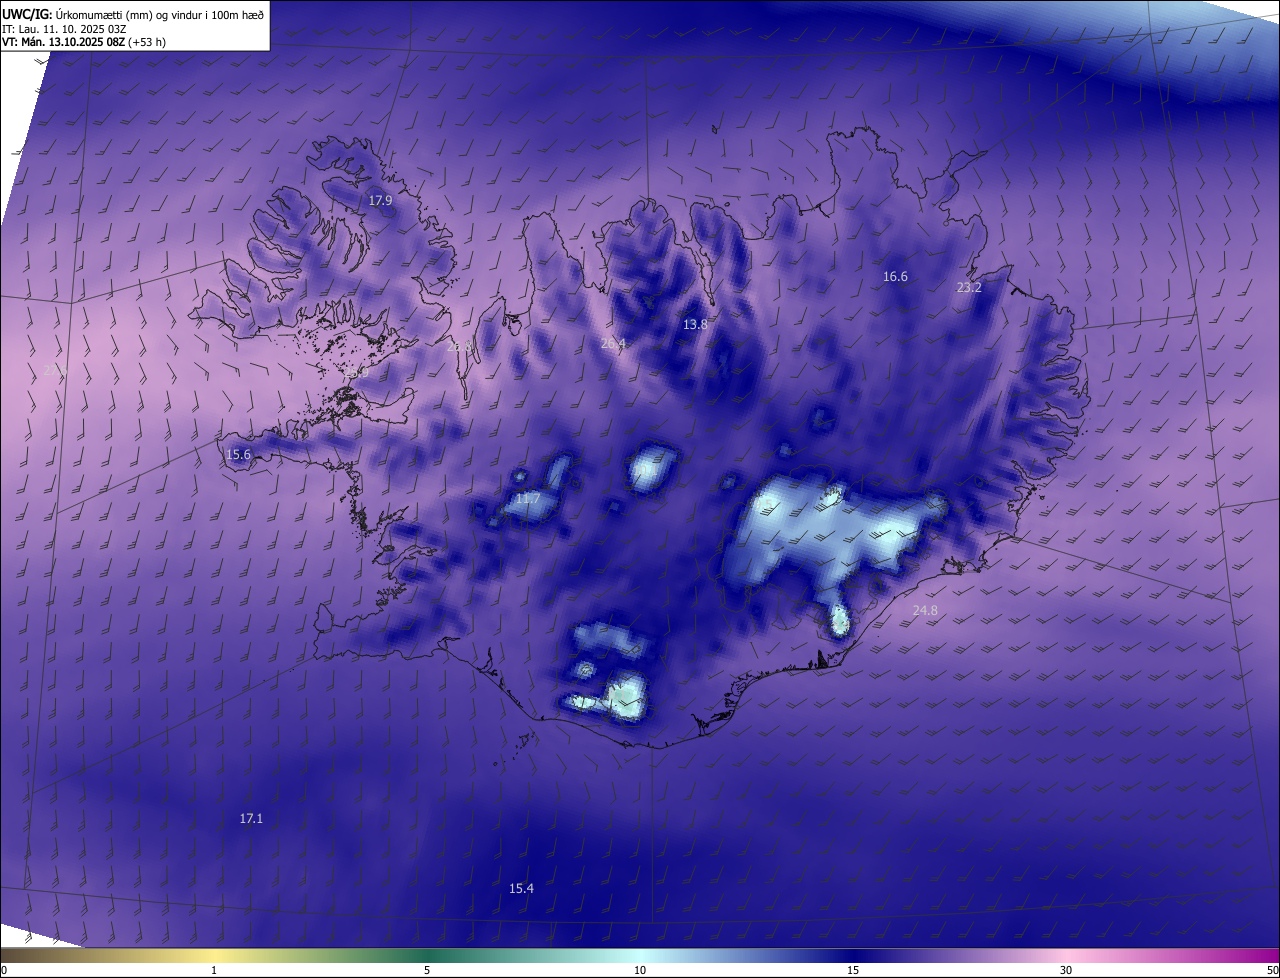Click the color scale tick labeled 0
The image size is (1280, 978).
[x=4, y=970]
